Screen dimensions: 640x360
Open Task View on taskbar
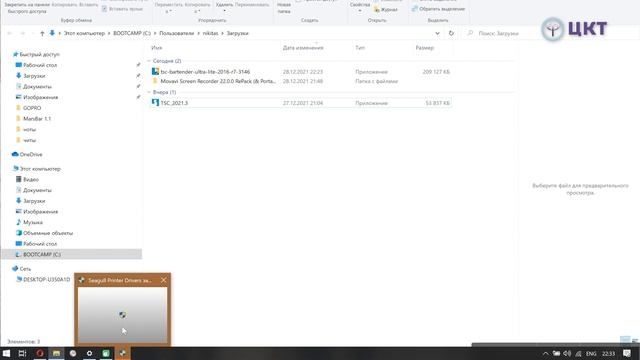[x=22, y=353]
